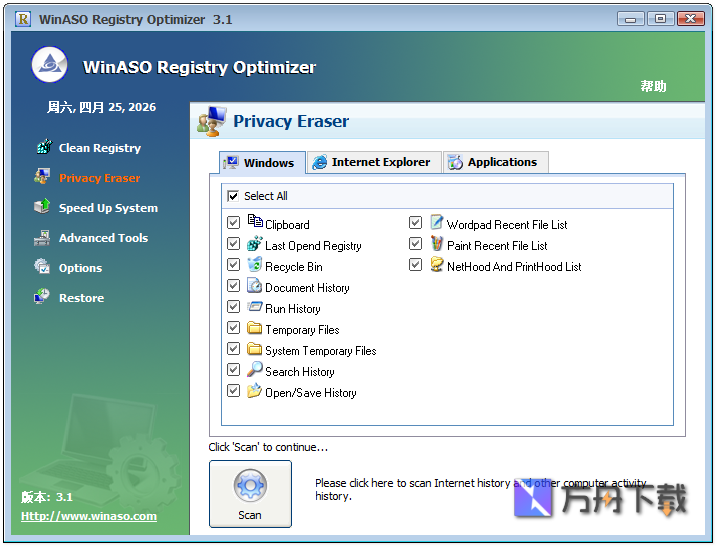The image size is (717, 547).
Task: Toggle the Clipboard checkbox
Action: (x=233, y=223)
